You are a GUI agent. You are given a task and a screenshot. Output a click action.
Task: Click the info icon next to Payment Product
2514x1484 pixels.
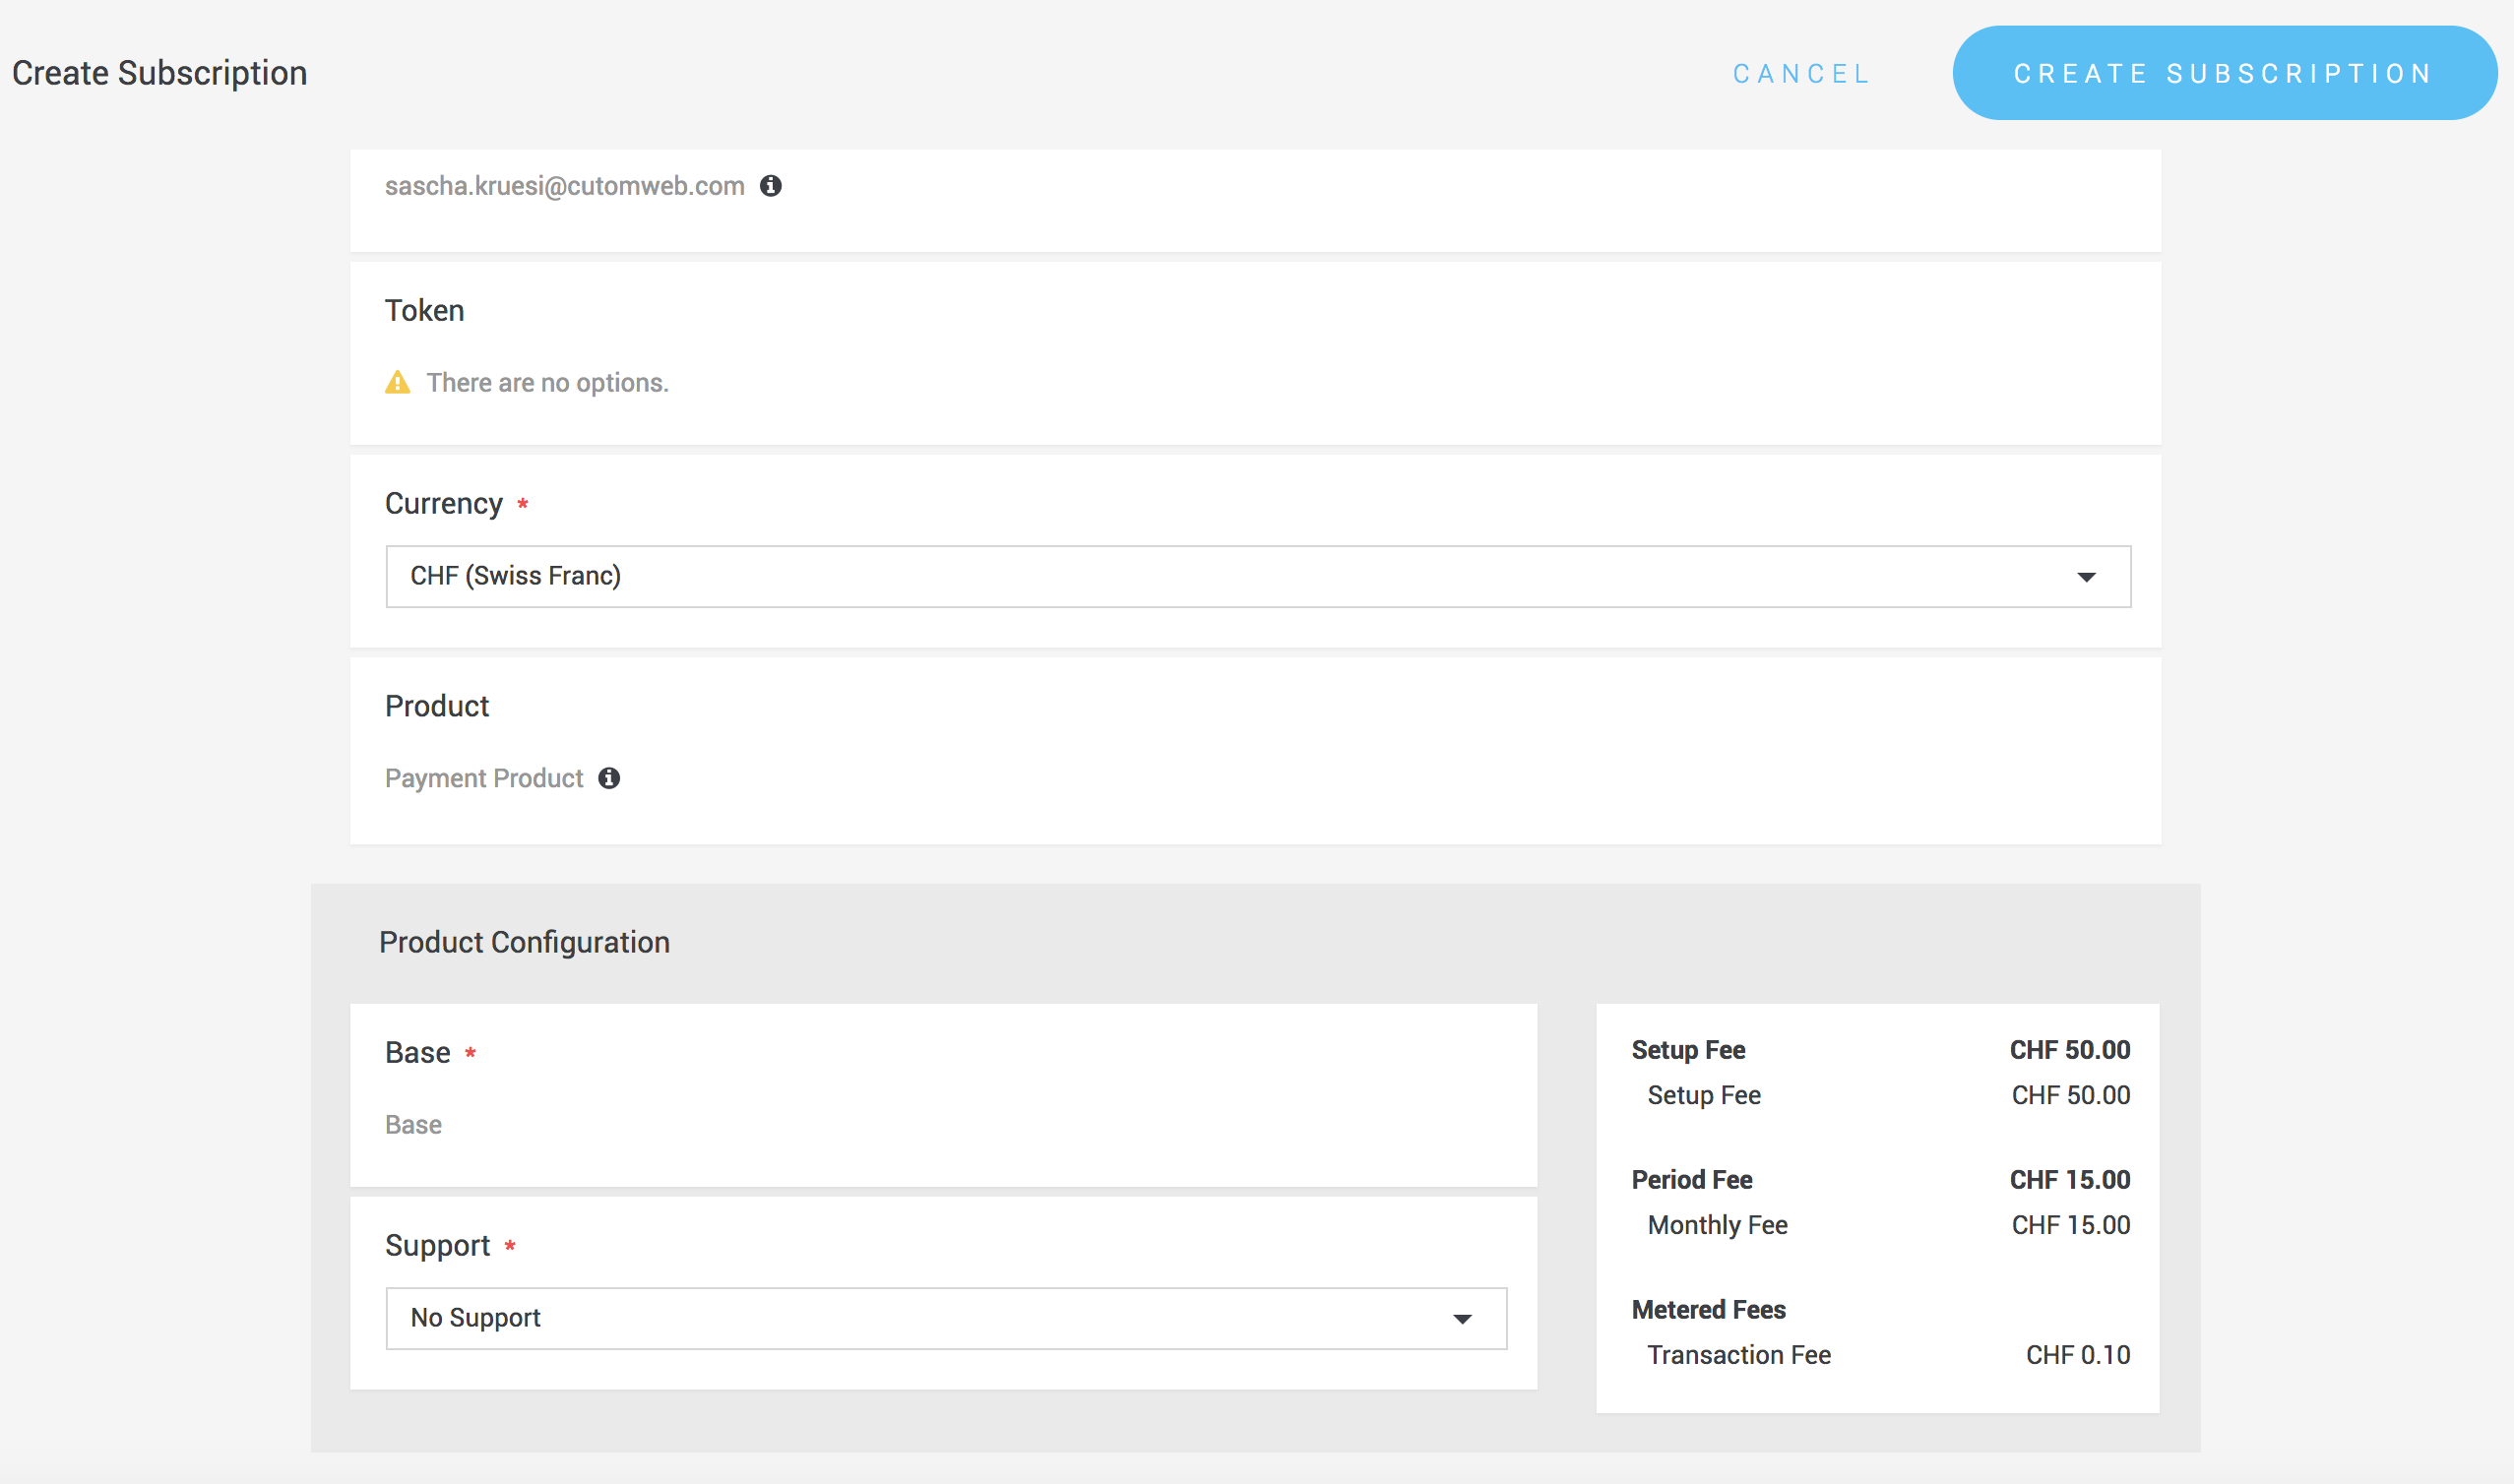coord(611,778)
